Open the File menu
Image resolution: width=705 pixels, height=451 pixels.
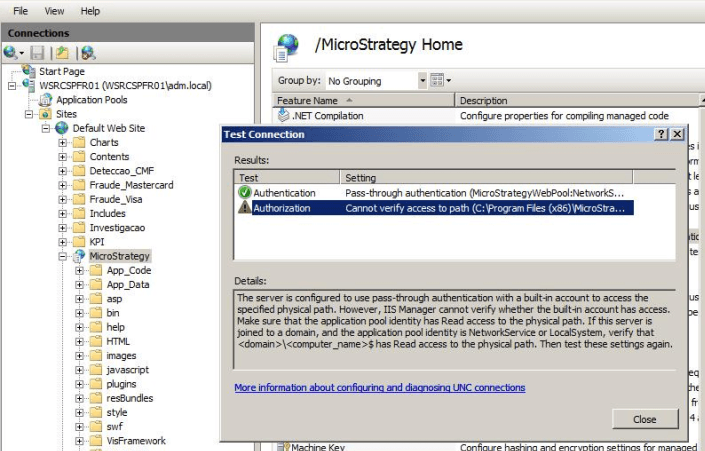(x=20, y=11)
